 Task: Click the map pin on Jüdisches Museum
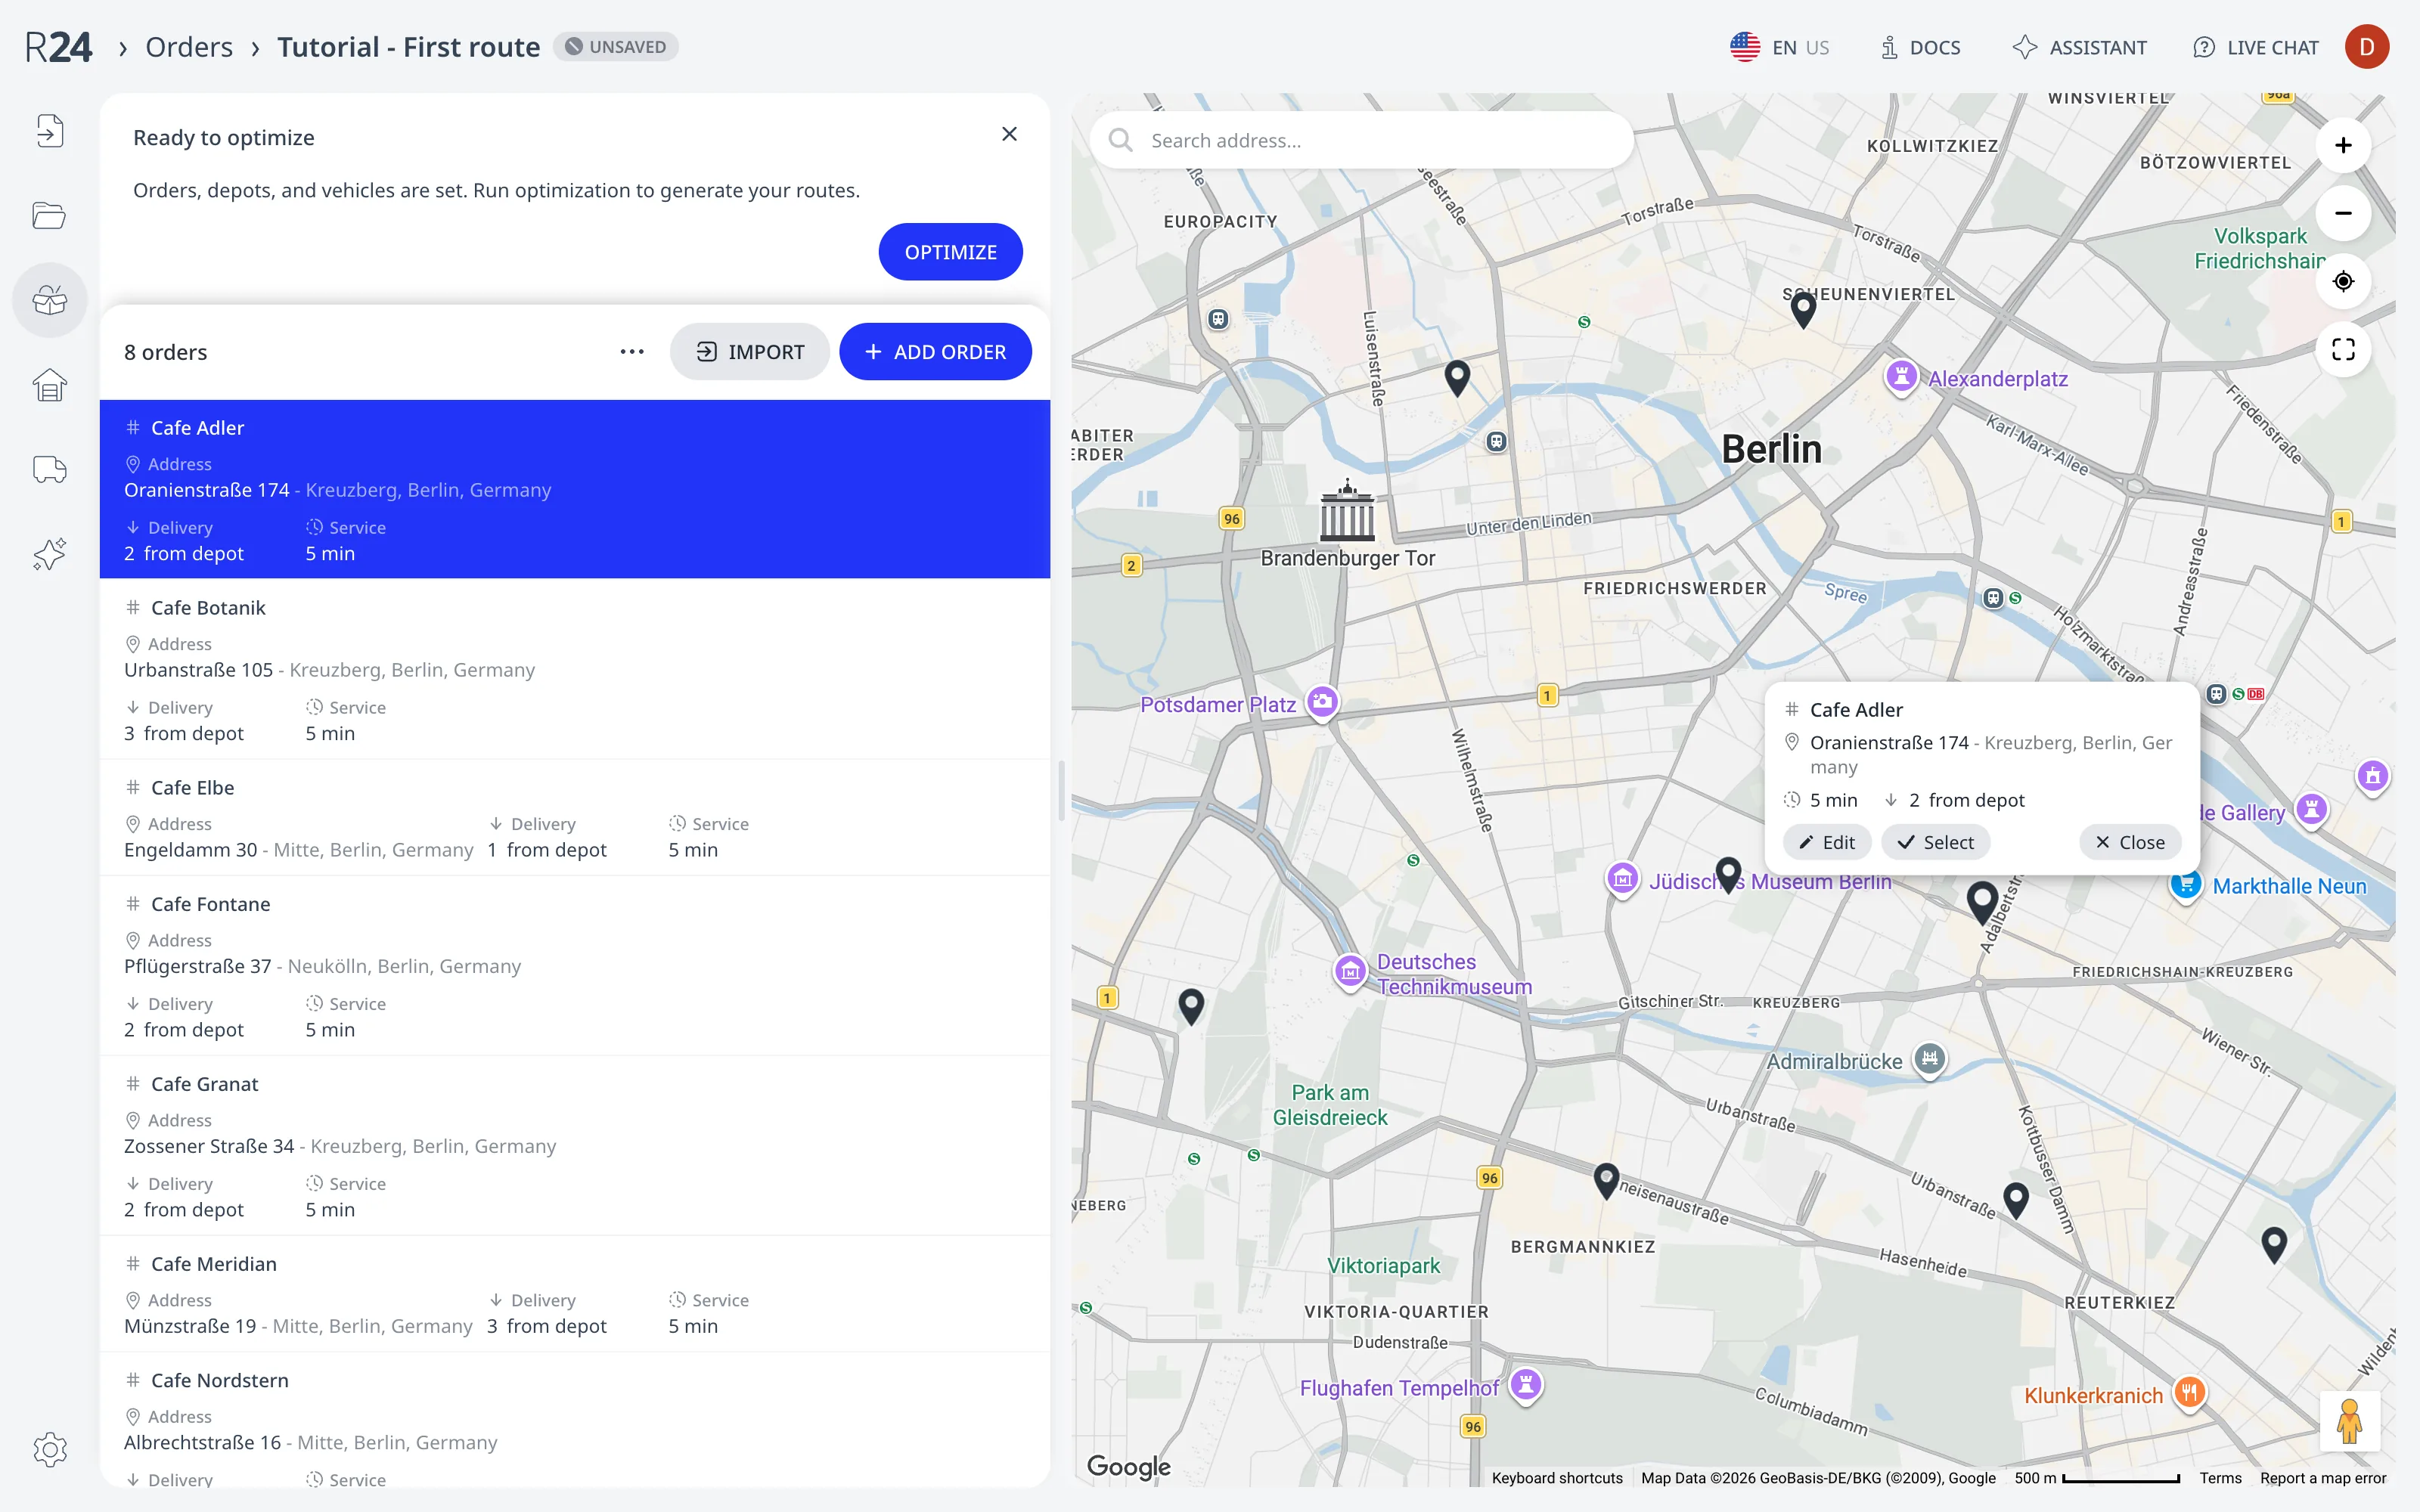tap(1728, 874)
